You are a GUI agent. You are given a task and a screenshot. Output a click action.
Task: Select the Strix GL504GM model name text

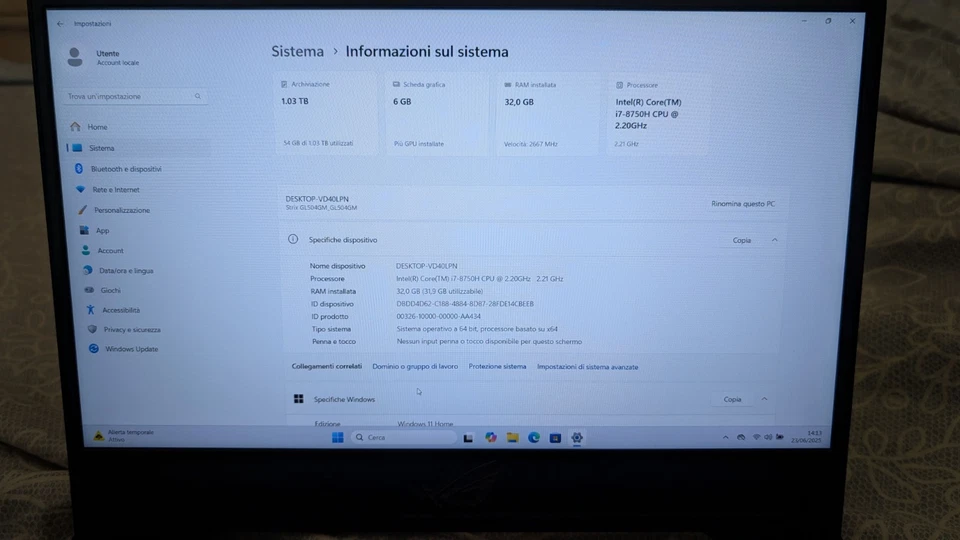(321, 208)
